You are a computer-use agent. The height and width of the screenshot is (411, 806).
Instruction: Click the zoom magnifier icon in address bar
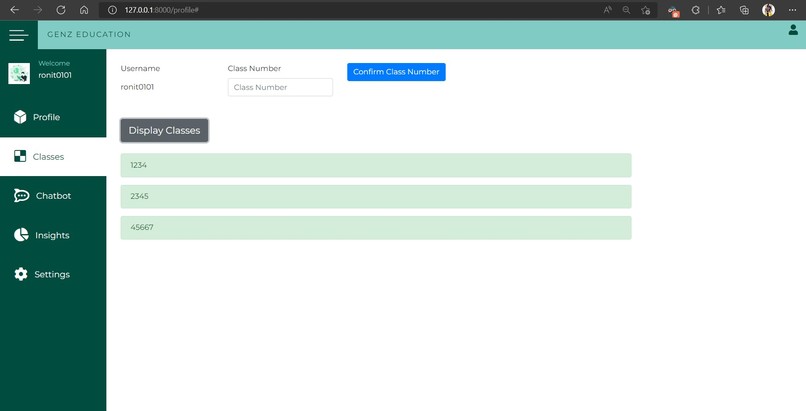tap(626, 10)
